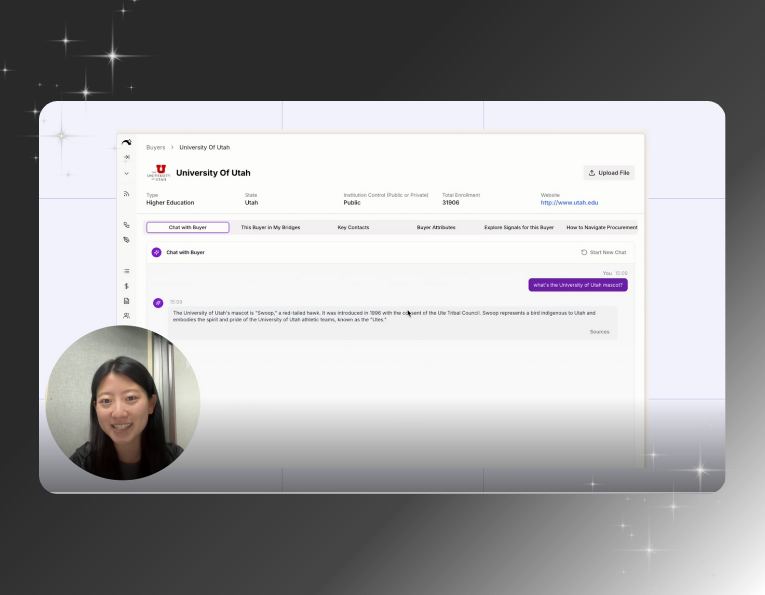Image resolution: width=765 pixels, height=595 pixels.
Task: Click the mascot answer text
Action: click(x=384, y=316)
